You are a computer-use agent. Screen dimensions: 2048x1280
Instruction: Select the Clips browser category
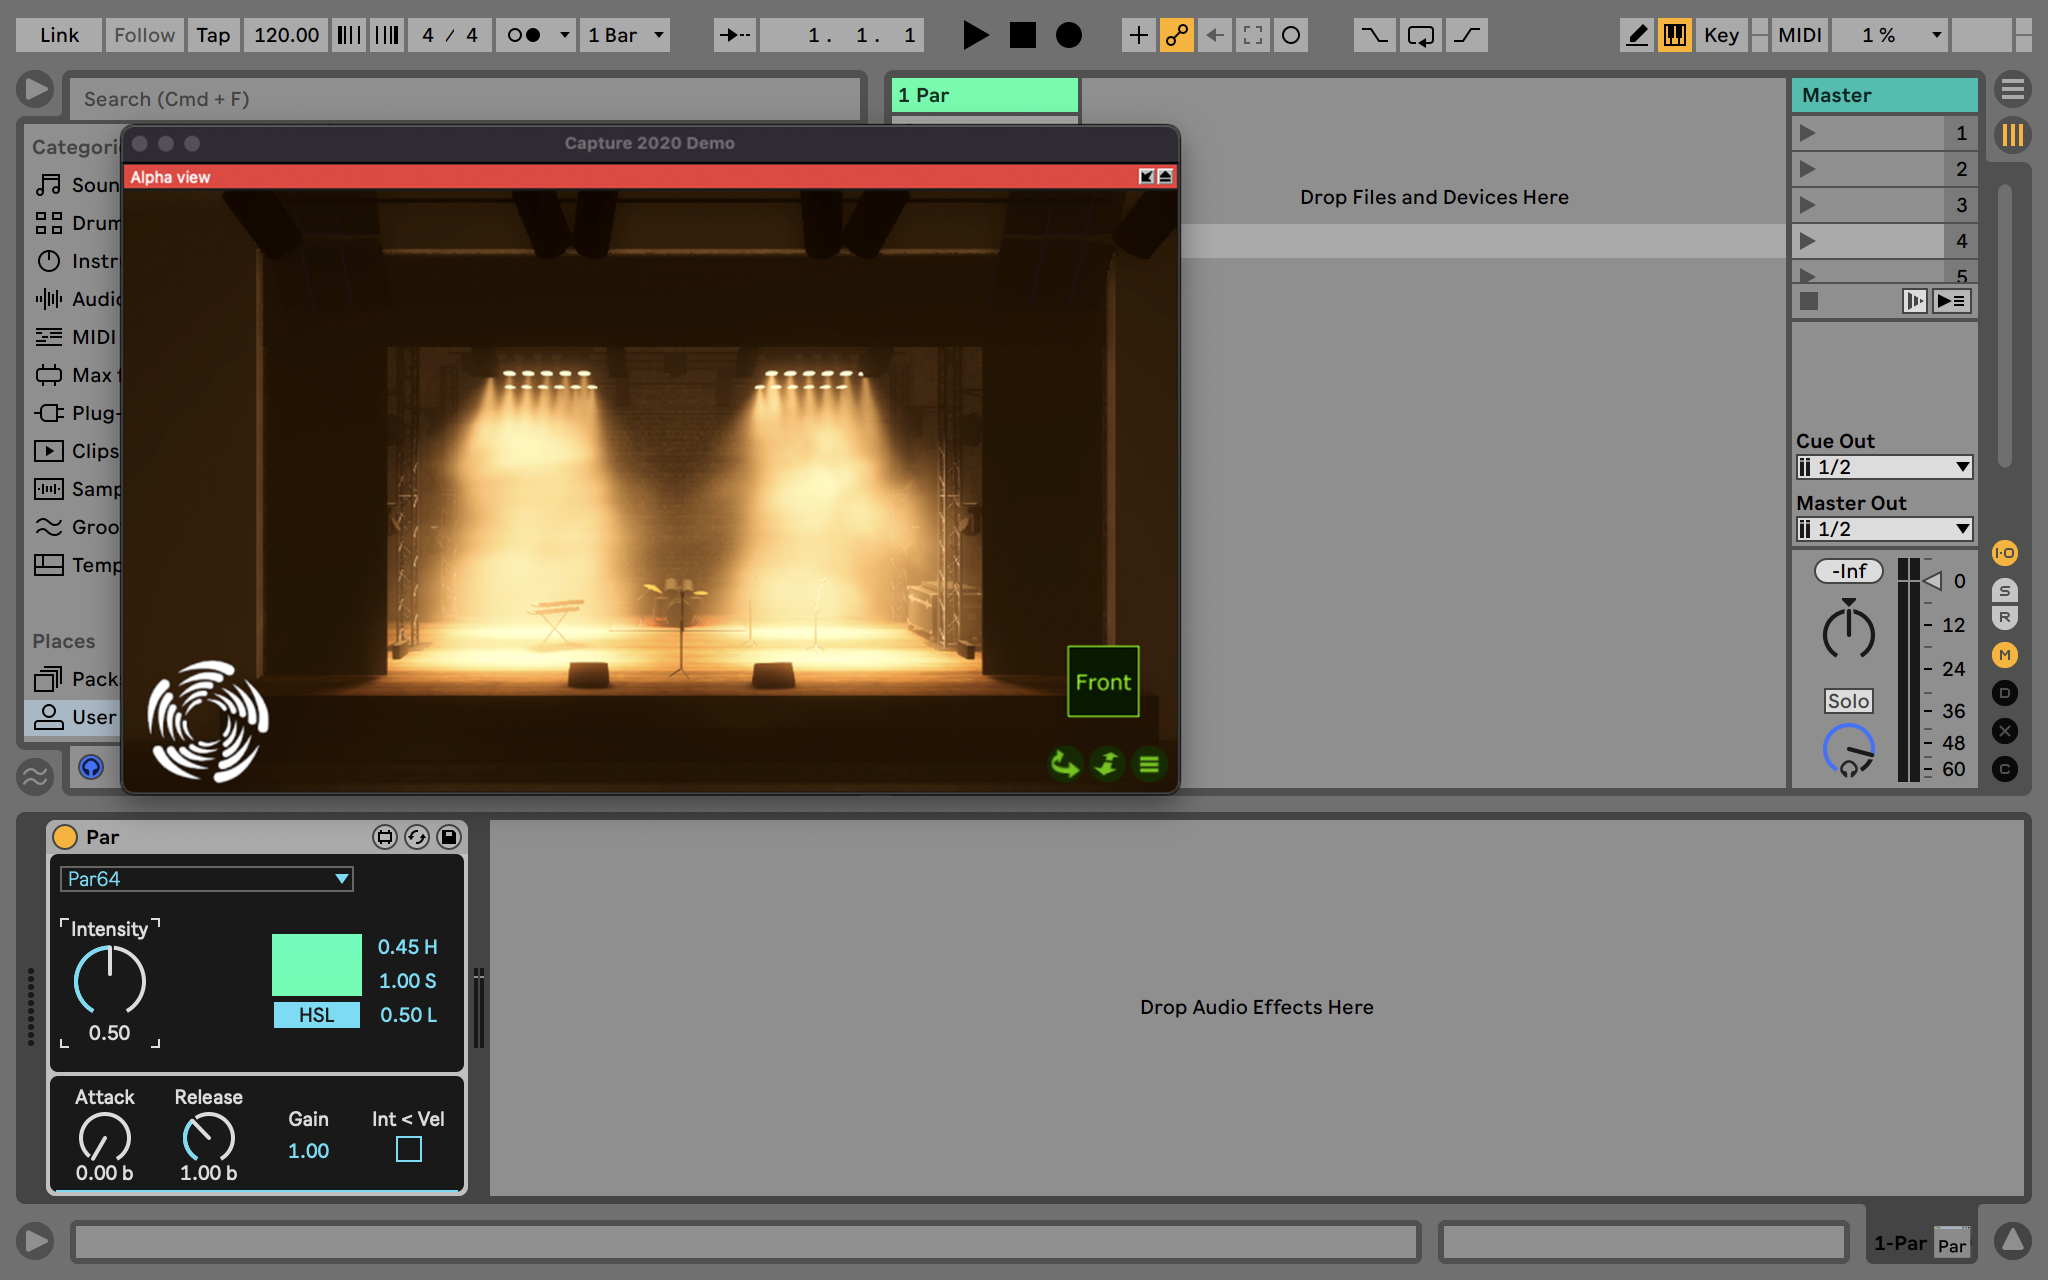coord(78,451)
